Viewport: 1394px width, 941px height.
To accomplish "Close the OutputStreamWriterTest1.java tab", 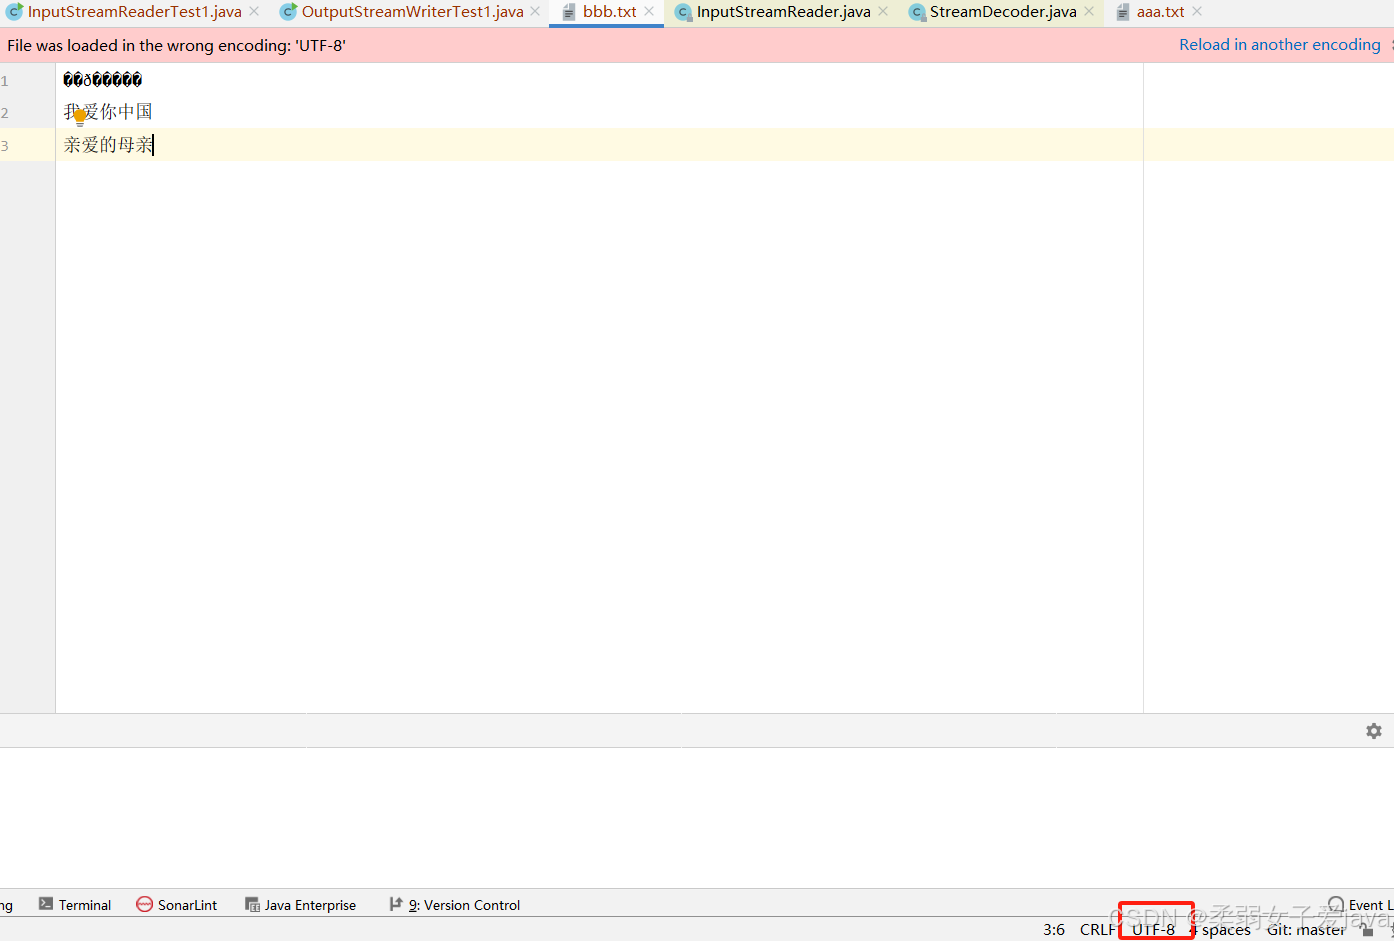I will pos(536,12).
